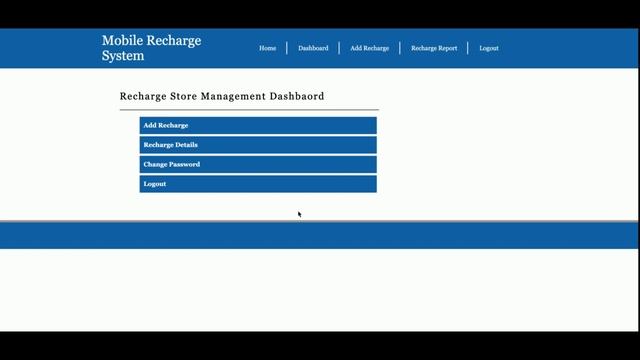The height and width of the screenshot is (360, 640).
Task: Choose the Change Password dashboard button
Action: 258,164
